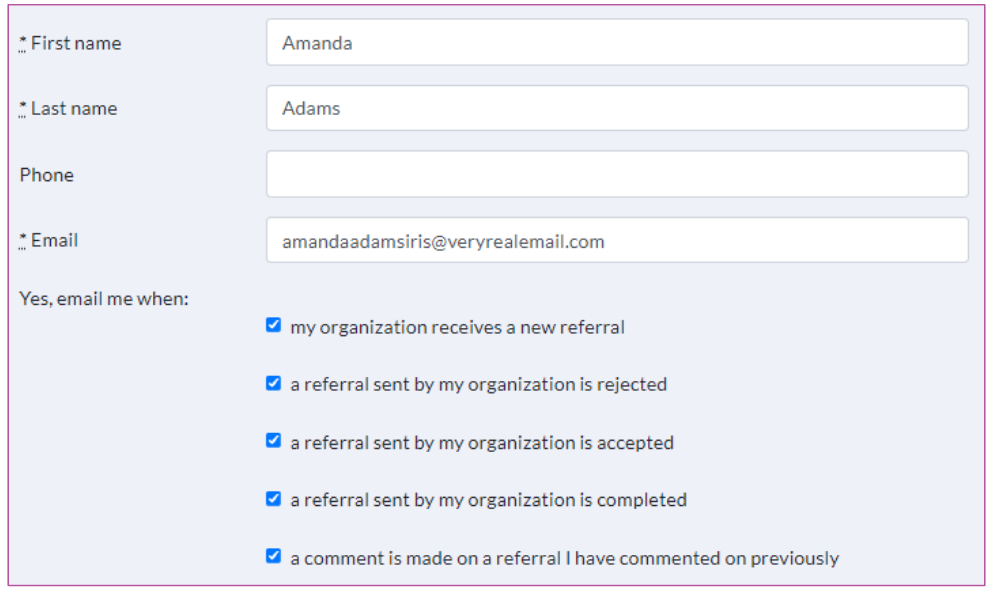Click the 'First name' field label
The image size is (991, 591).
click(76, 43)
